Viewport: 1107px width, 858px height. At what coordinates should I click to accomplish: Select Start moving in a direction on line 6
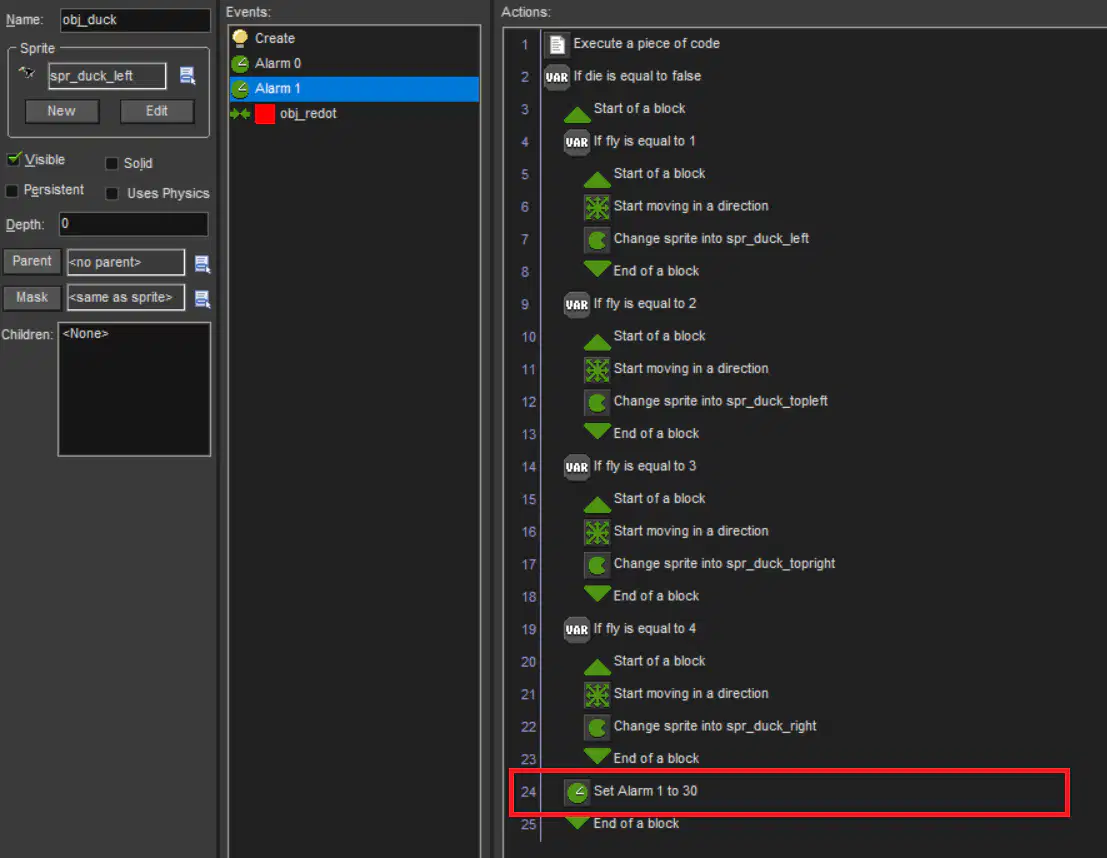tap(676, 206)
